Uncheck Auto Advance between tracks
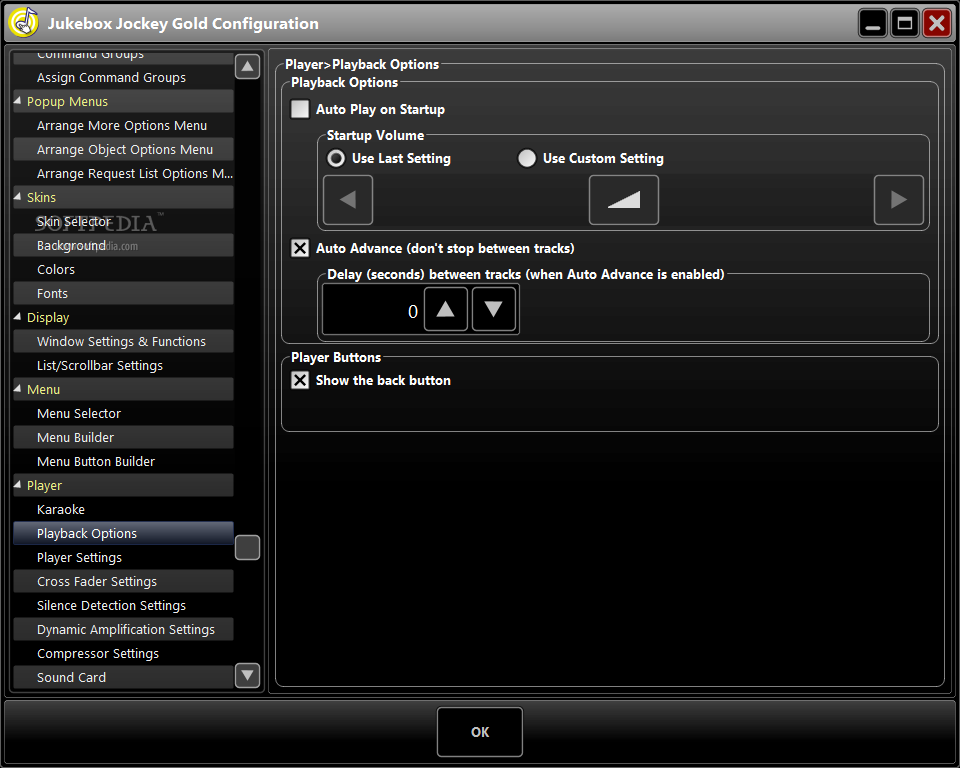This screenshot has width=960, height=768. coord(300,248)
